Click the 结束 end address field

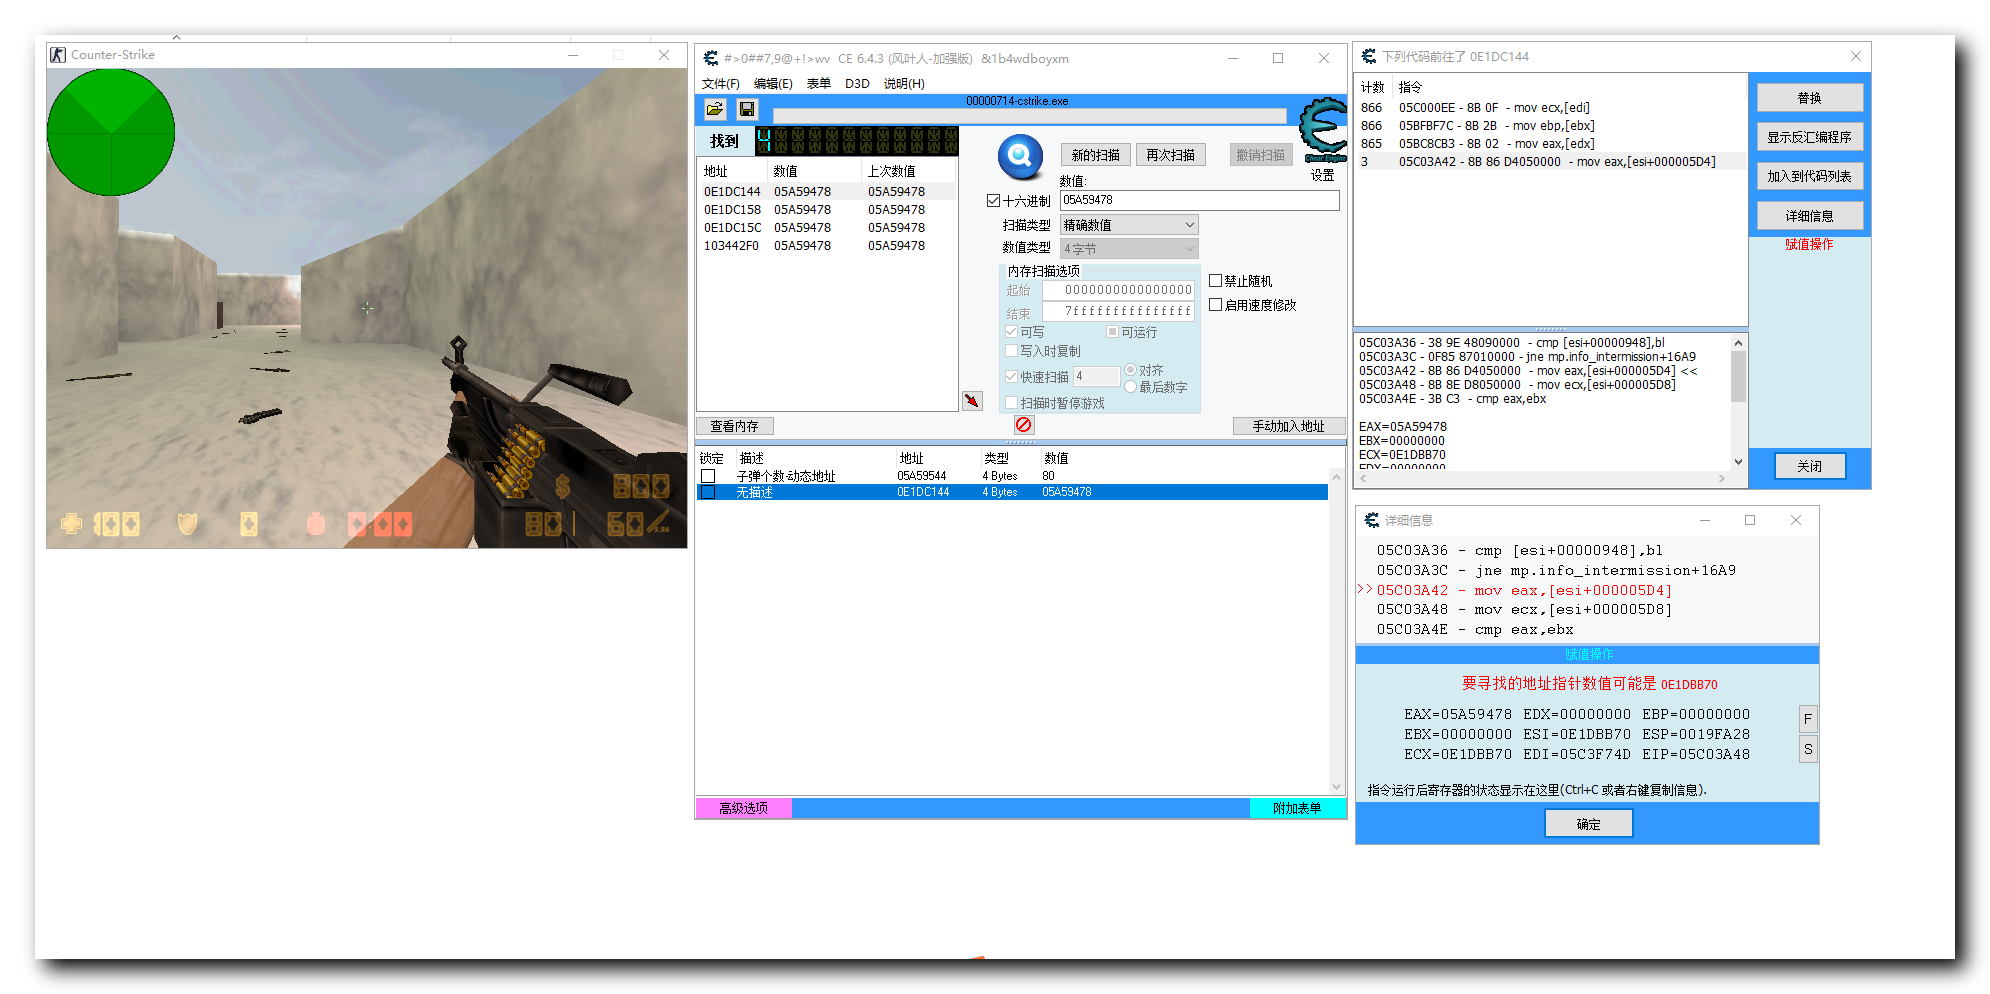click(x=1118, y=312)
